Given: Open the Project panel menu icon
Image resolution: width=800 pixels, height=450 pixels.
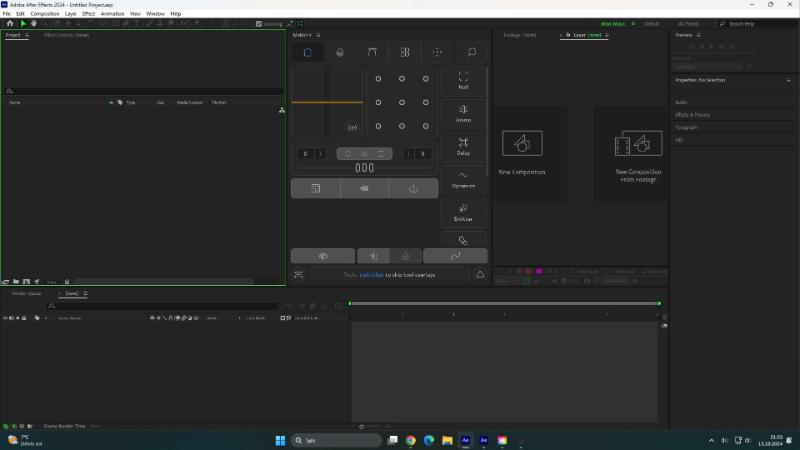Looking at the screenshot, I should coord(27,35).
